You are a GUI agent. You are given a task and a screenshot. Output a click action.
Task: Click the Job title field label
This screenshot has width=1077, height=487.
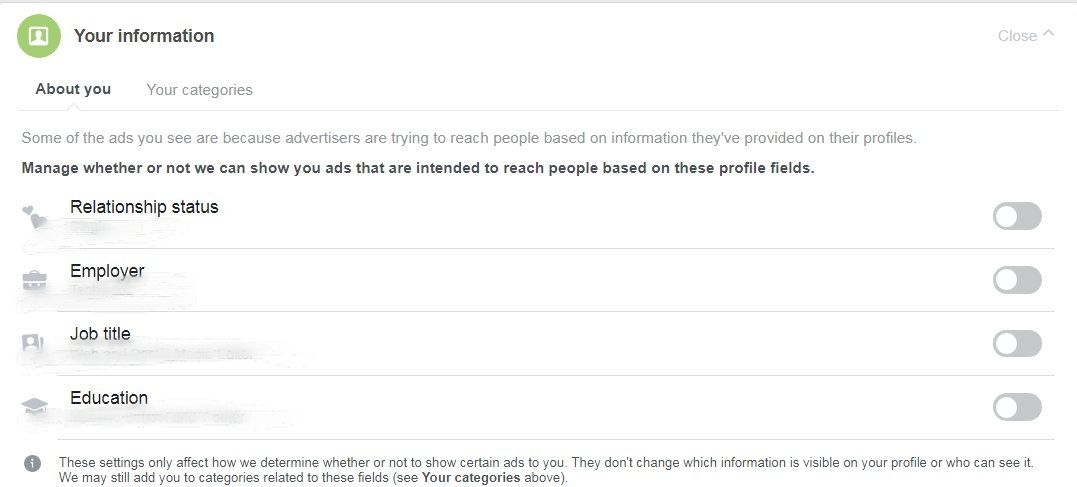(100, 334)
